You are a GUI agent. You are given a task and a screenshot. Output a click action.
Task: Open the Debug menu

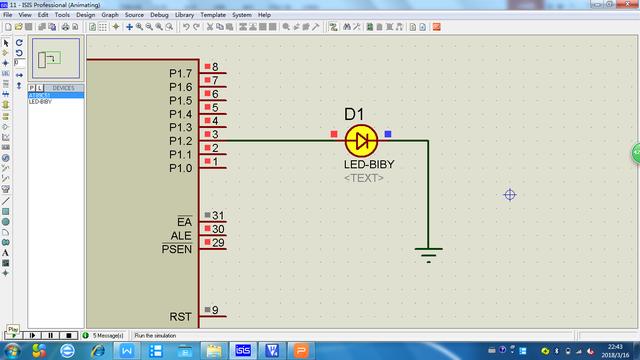pyautogui.click(x=159, y=15)
